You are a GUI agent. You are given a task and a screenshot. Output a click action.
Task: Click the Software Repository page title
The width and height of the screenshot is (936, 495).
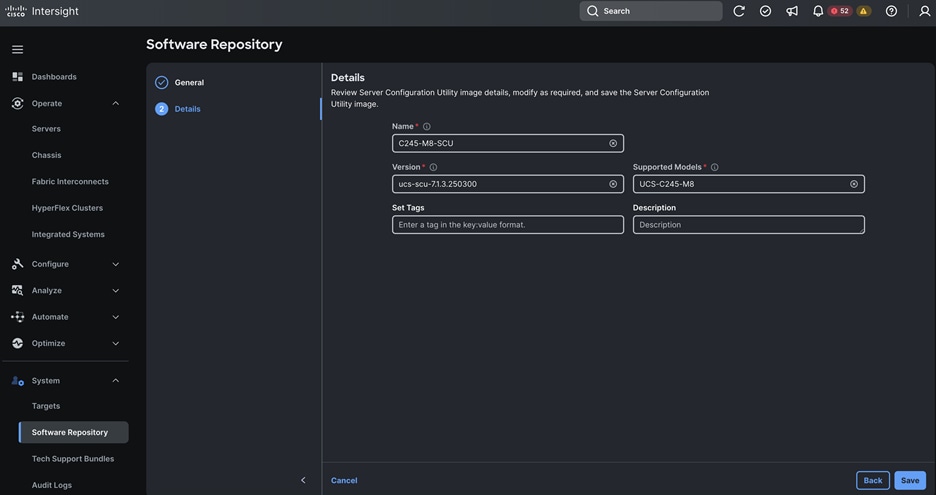point(214,44)
